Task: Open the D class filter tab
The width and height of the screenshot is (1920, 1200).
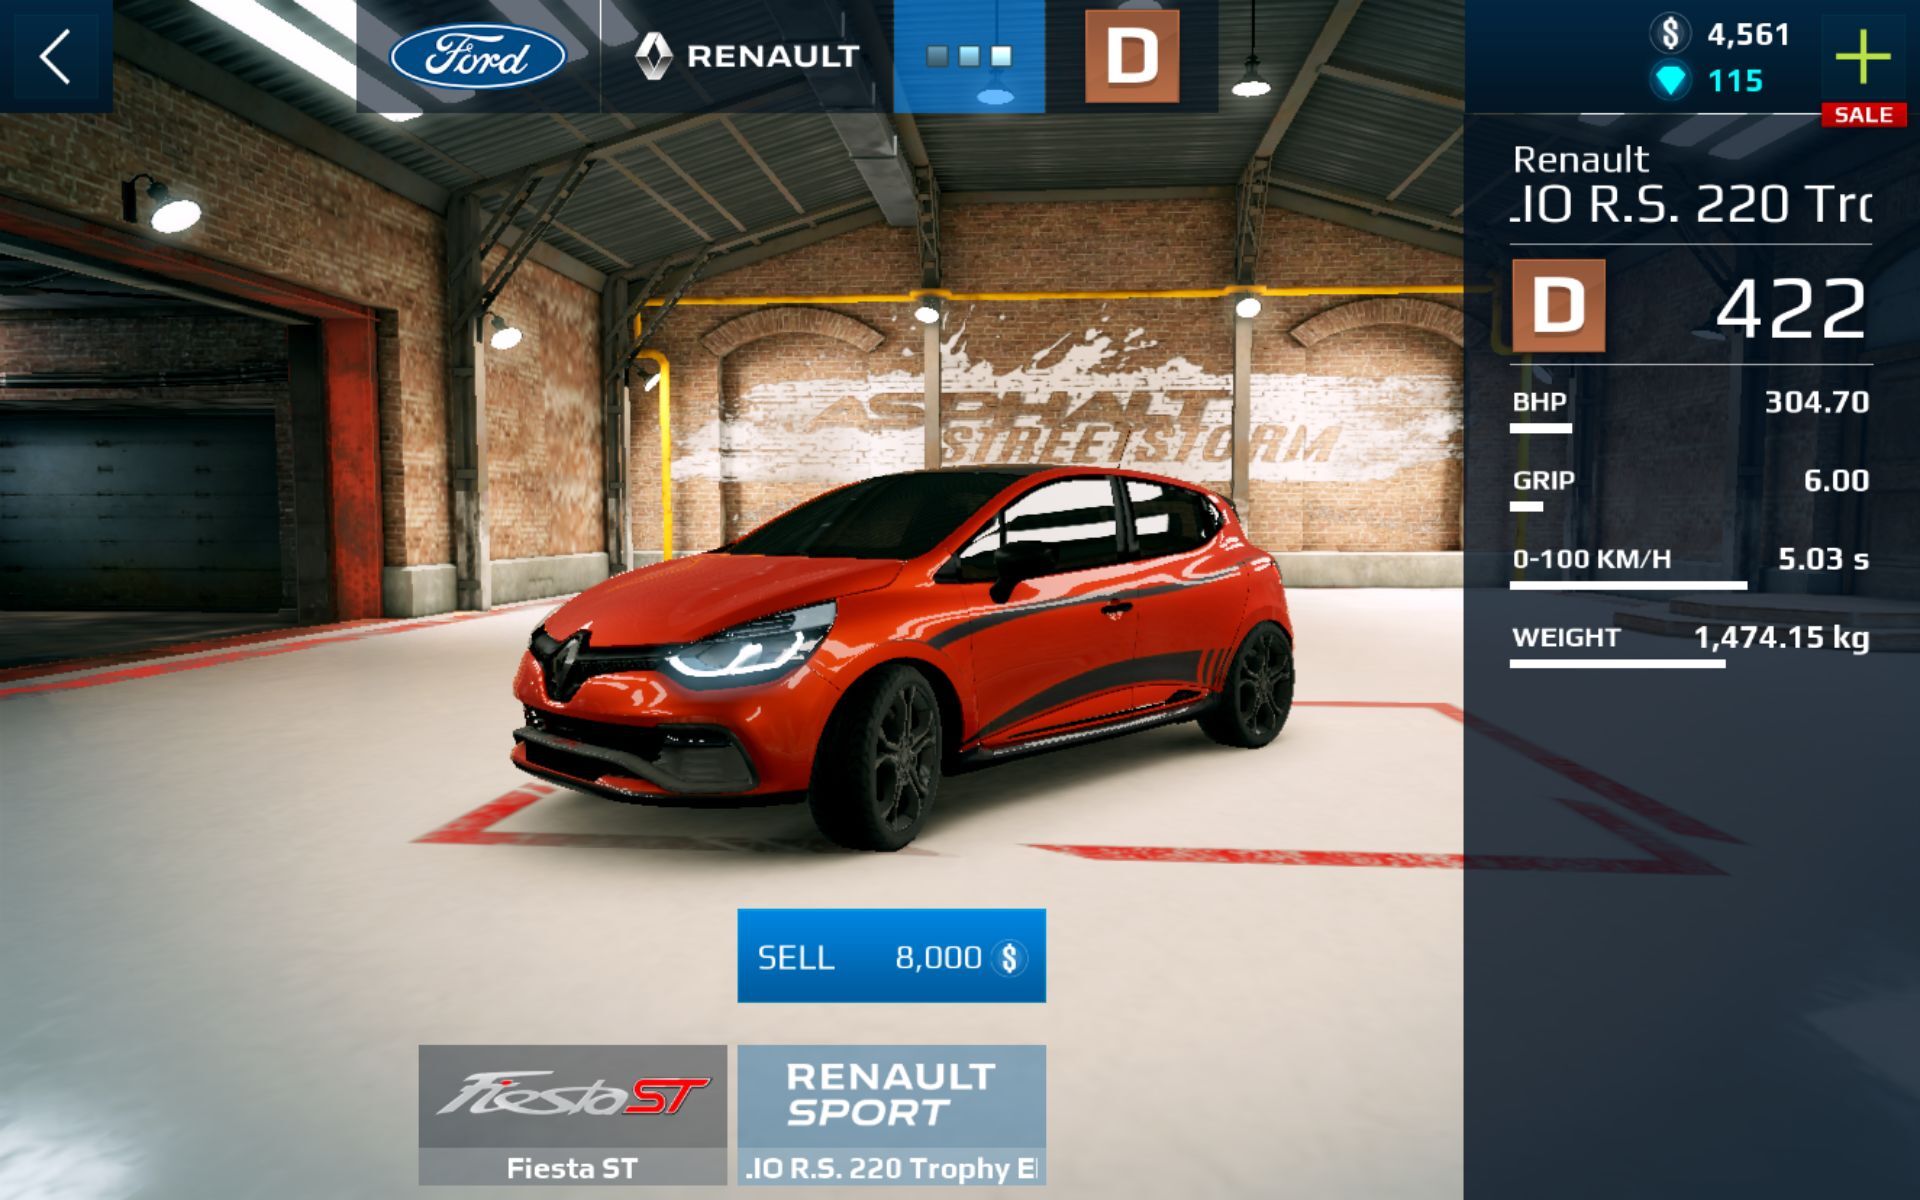Action: coord(1131,56)
